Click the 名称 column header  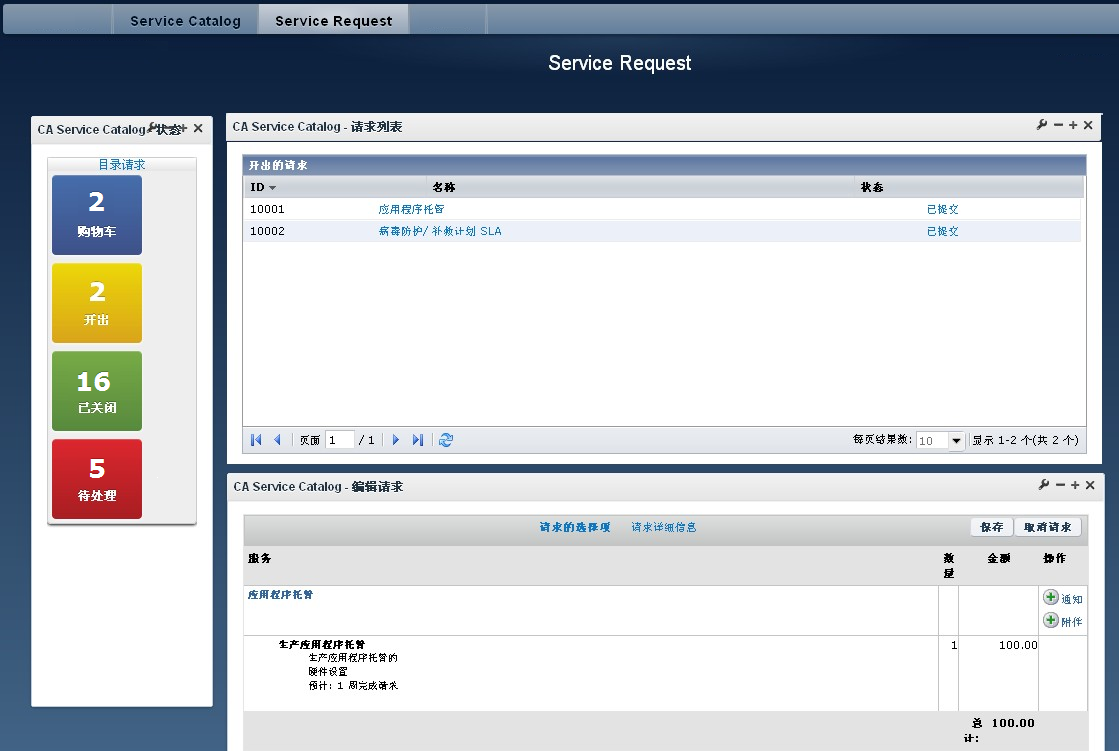(x=444, y=187)
